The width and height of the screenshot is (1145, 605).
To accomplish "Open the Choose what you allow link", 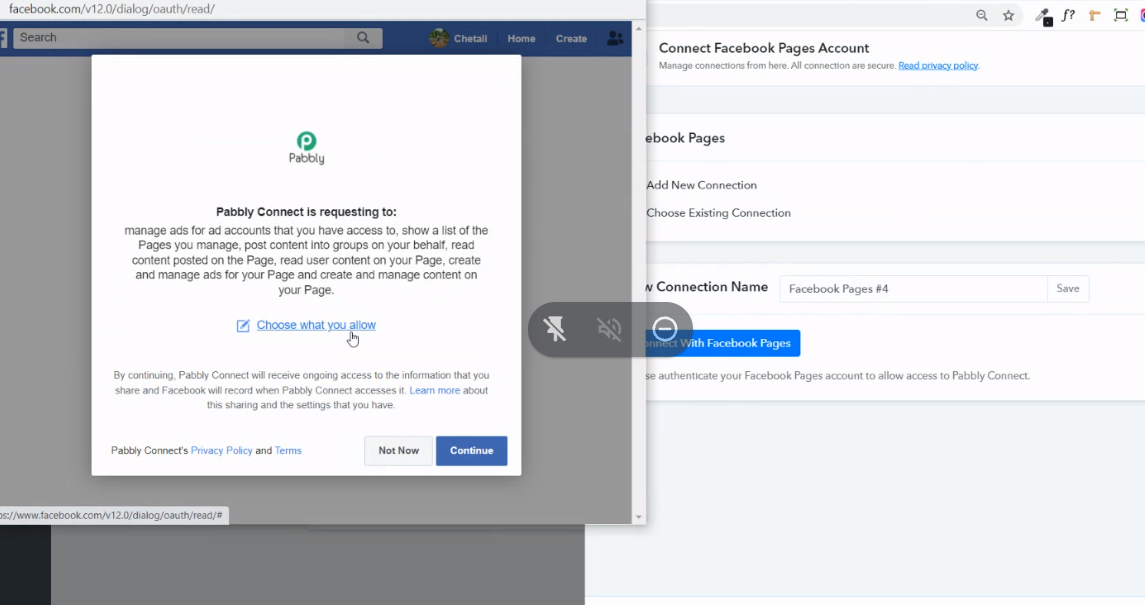I will [316, 325].
